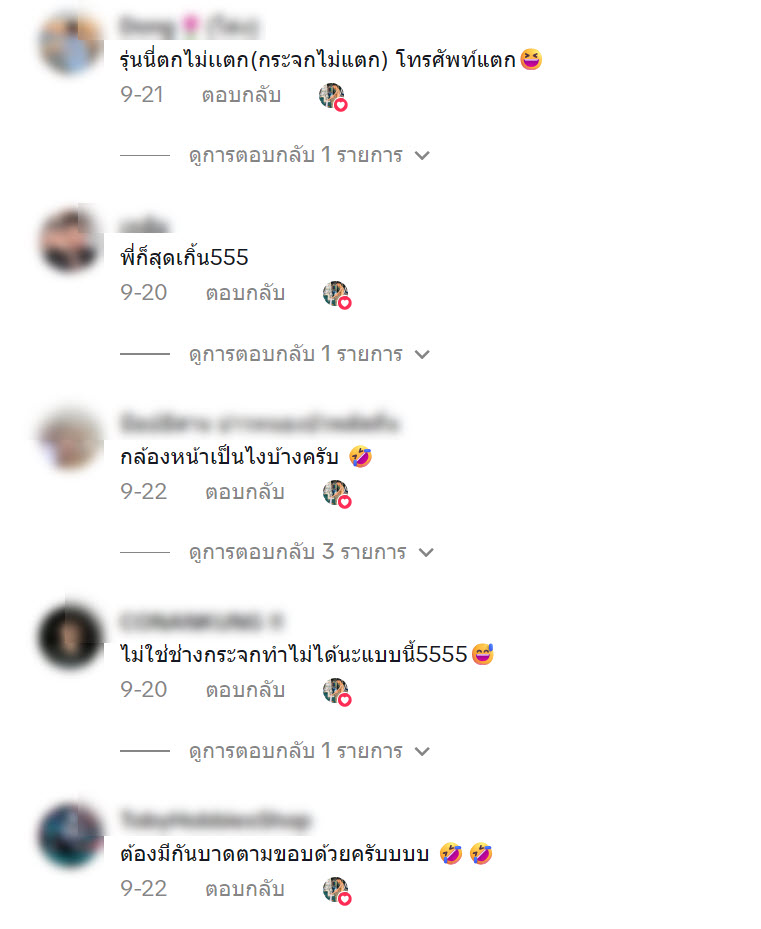
Task: Click creator-liked badge under ต้องมีกันบาดตามขอบ comment
Action: tap(337, 891)
